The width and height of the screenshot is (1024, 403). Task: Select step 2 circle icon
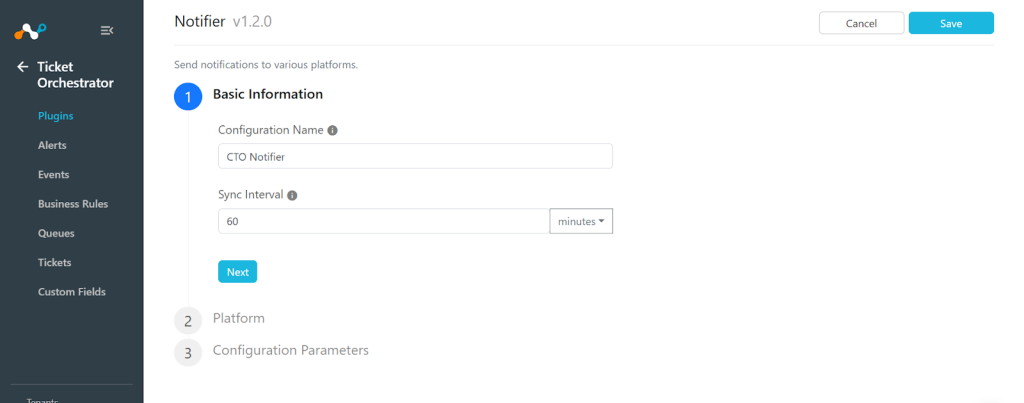click(x=188, y=321)
